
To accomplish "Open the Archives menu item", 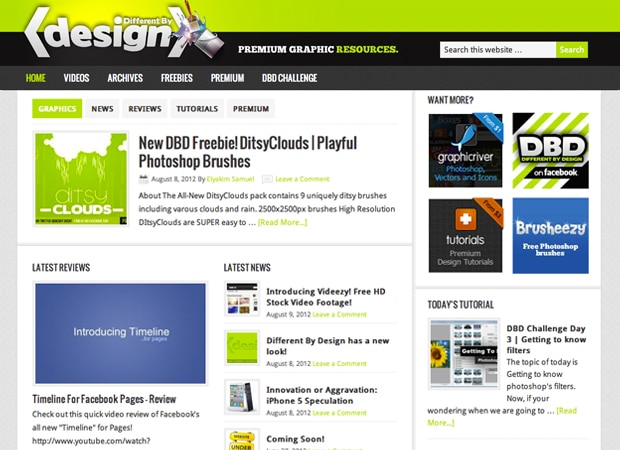I will pos(125,78).
